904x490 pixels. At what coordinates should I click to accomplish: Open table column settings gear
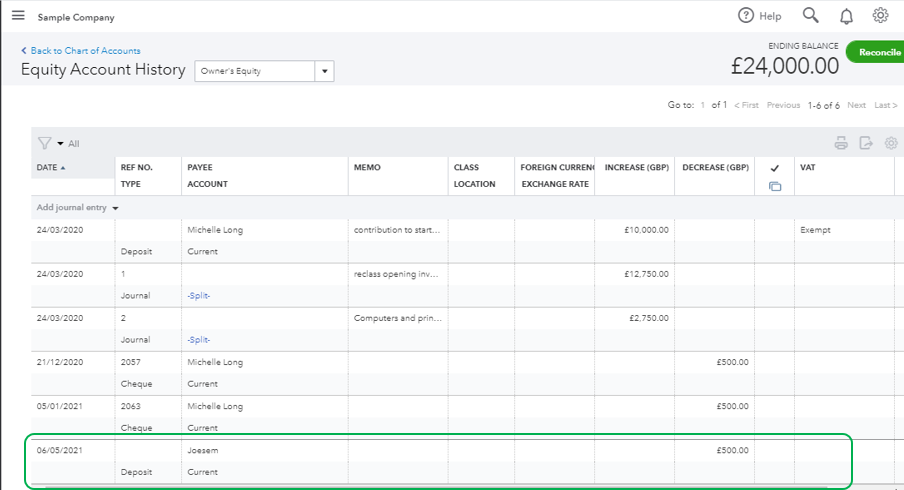[891, 143]
